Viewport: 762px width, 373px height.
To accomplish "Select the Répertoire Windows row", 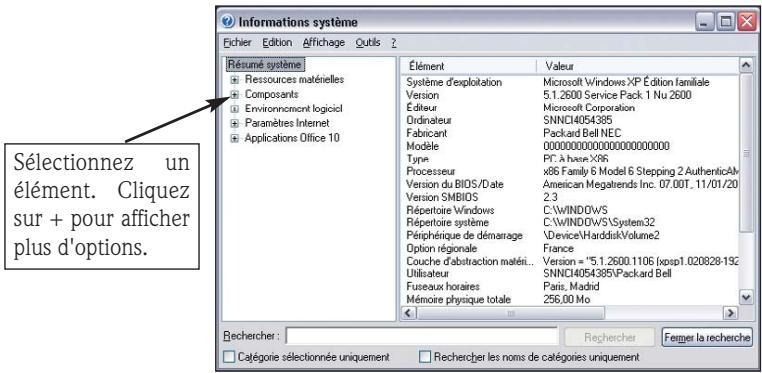I will pos(572,210).
